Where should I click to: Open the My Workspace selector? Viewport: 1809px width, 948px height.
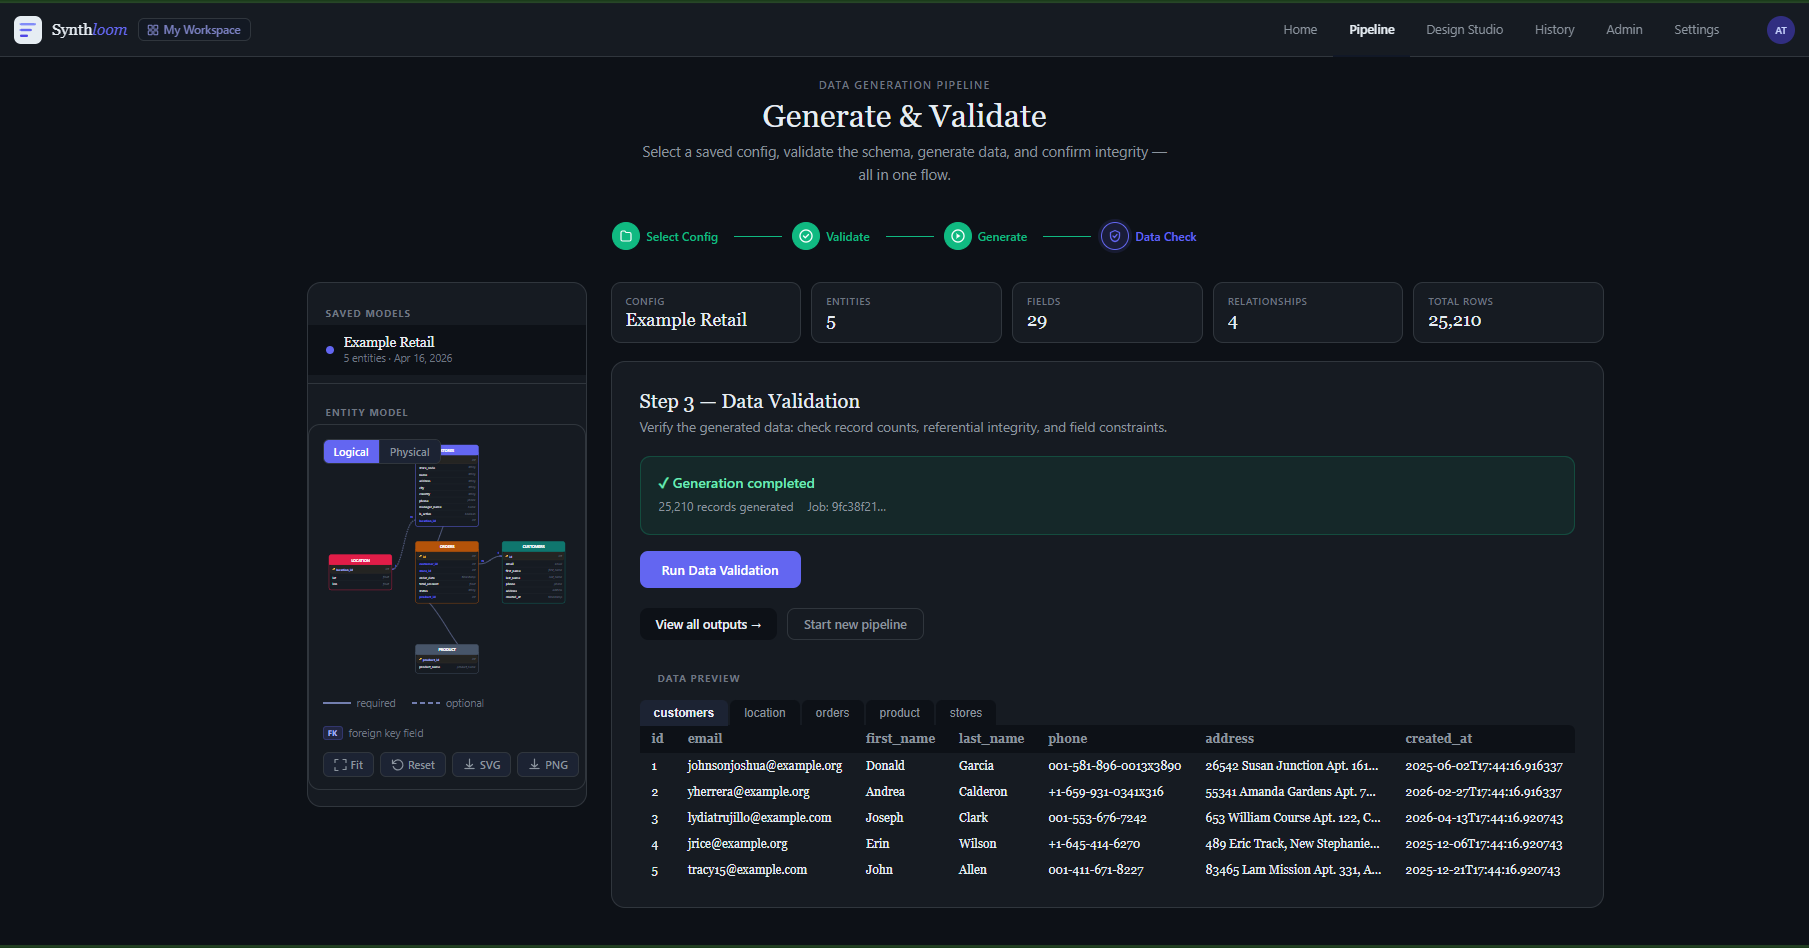(x=194, y=30)
